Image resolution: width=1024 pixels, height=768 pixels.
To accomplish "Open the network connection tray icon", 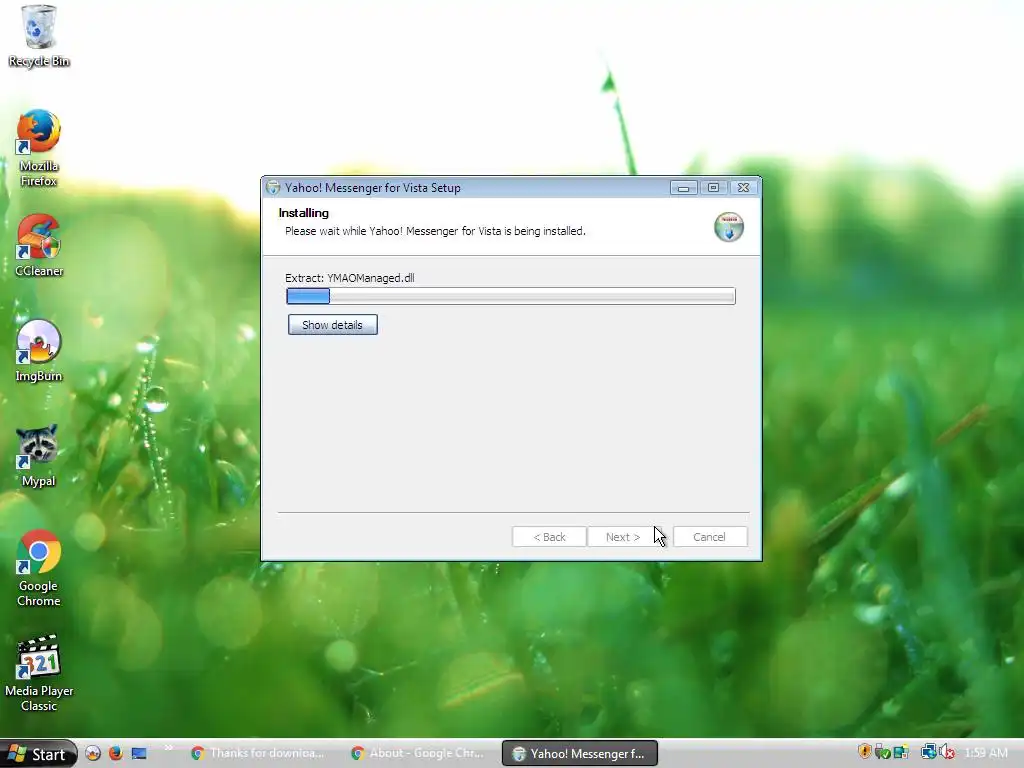I will pos(928,752).
